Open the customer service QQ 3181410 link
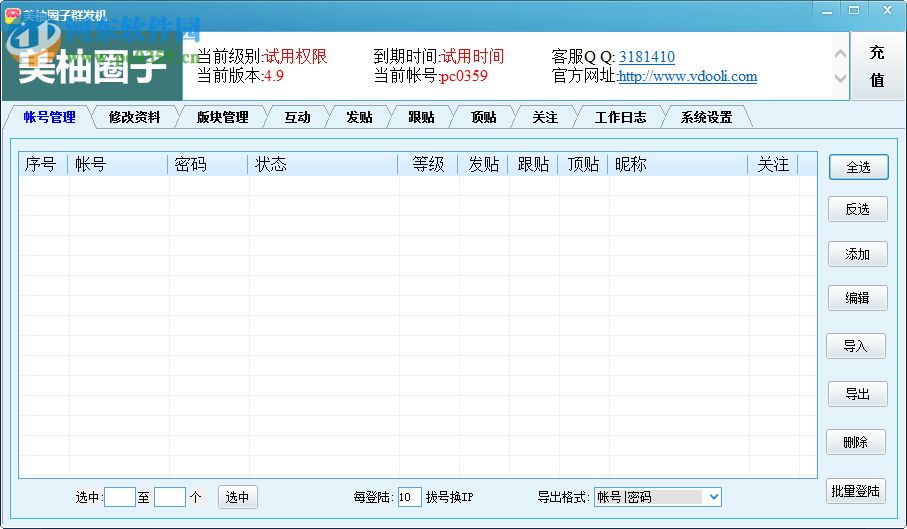The width and height of the screenshot is (907, 529). 647,57
